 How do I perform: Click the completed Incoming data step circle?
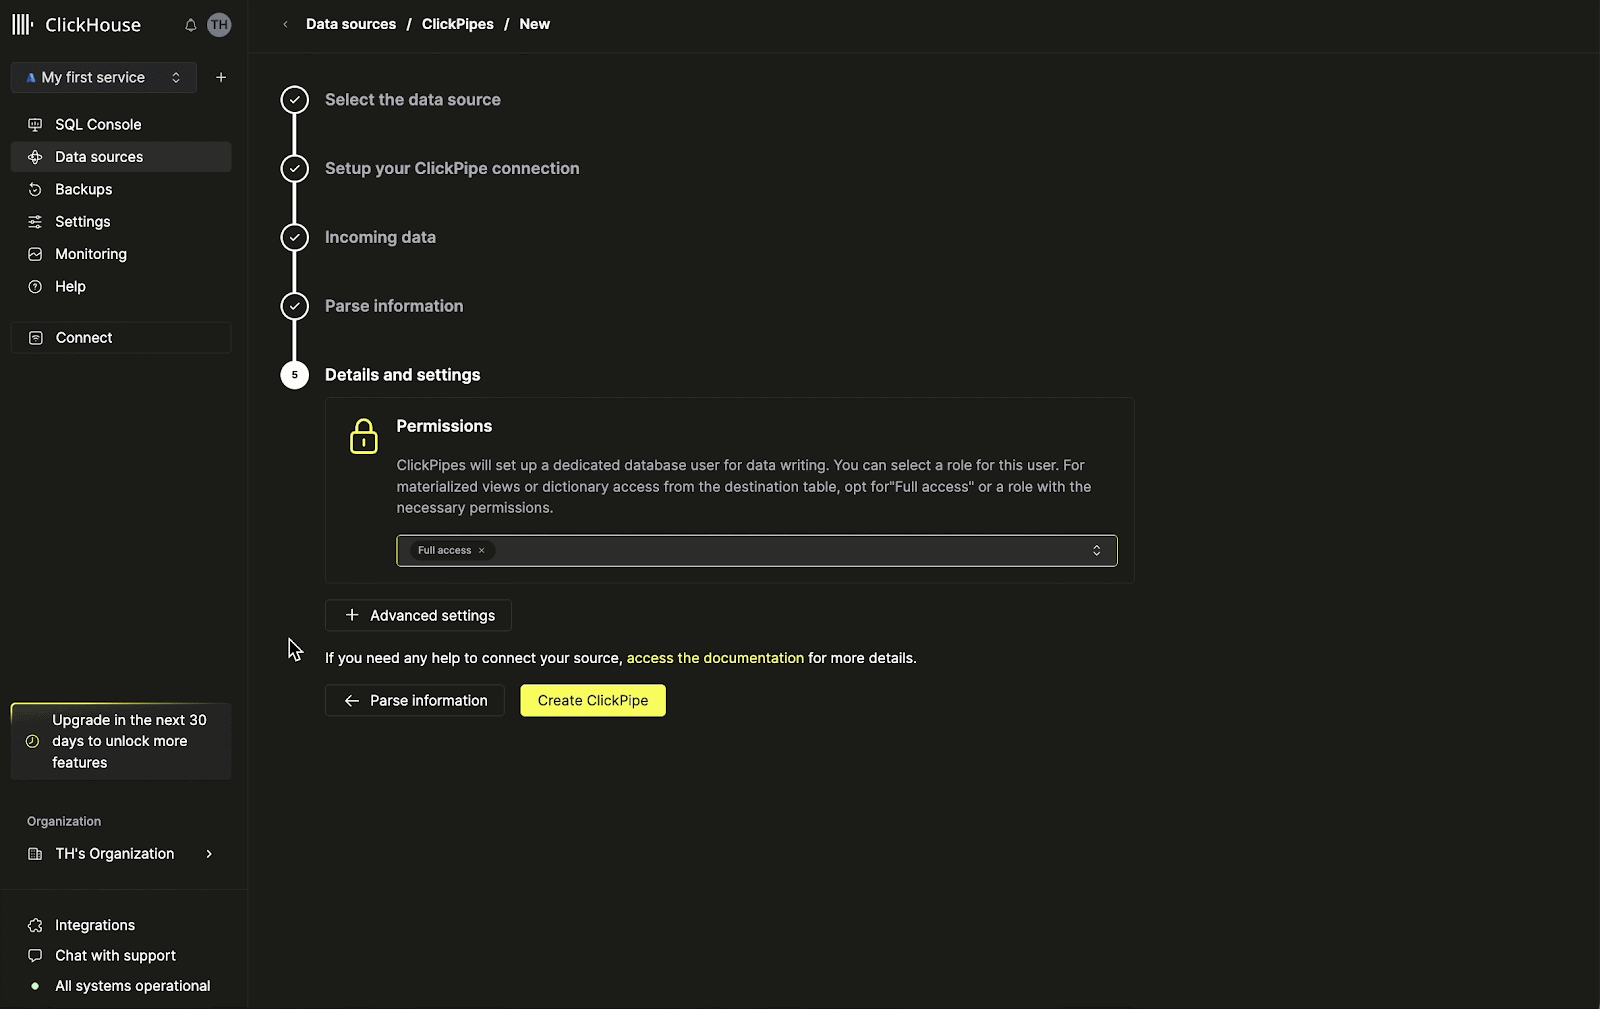click(x=294, y=237)
